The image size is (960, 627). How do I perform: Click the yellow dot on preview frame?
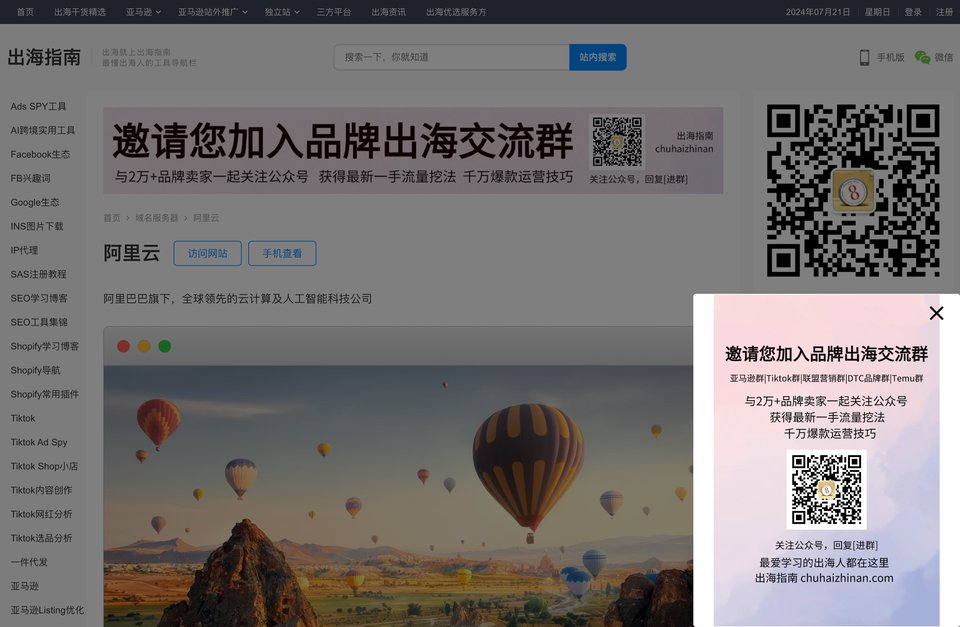tap(144, 347)
